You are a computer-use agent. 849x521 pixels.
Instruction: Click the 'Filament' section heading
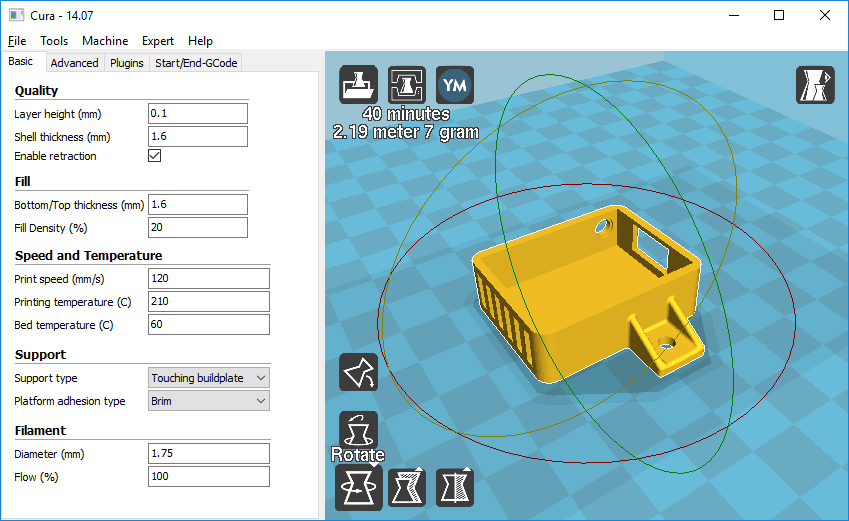coord(40,431)
